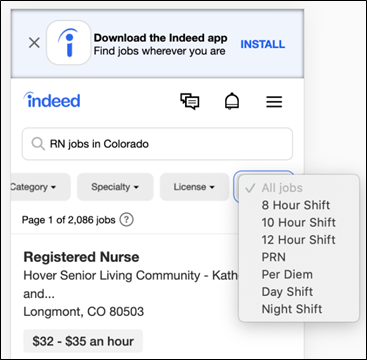Image resolution: width=367 pixels, height=360 pixels.
Task: Click the Find jobs wherever you are text
Action: click(159, 51)
